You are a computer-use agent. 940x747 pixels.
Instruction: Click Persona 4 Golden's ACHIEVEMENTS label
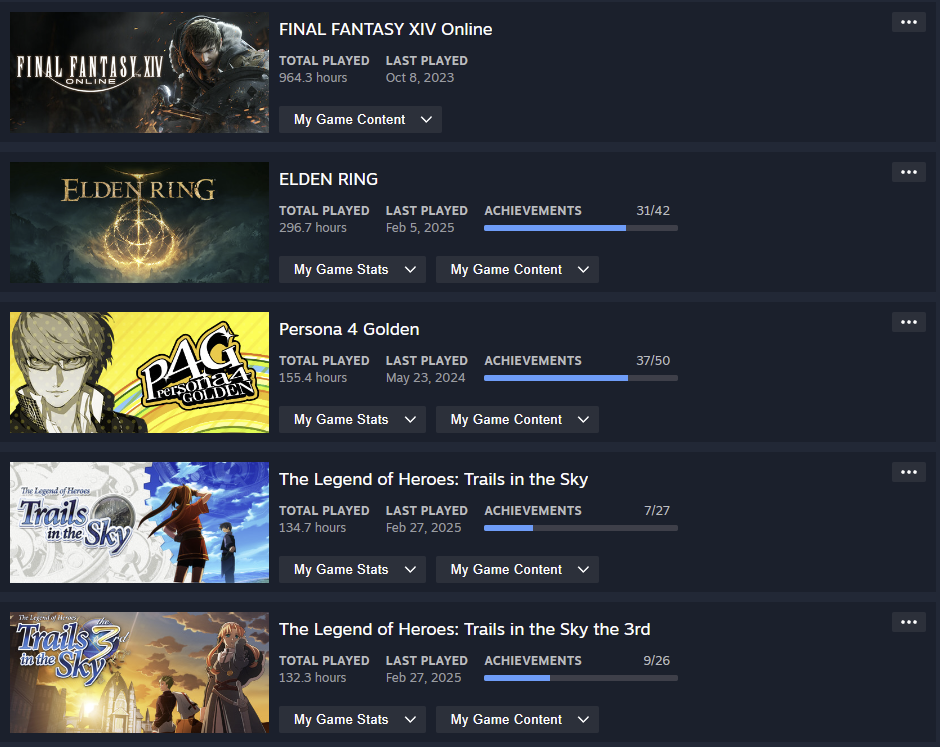533,360
